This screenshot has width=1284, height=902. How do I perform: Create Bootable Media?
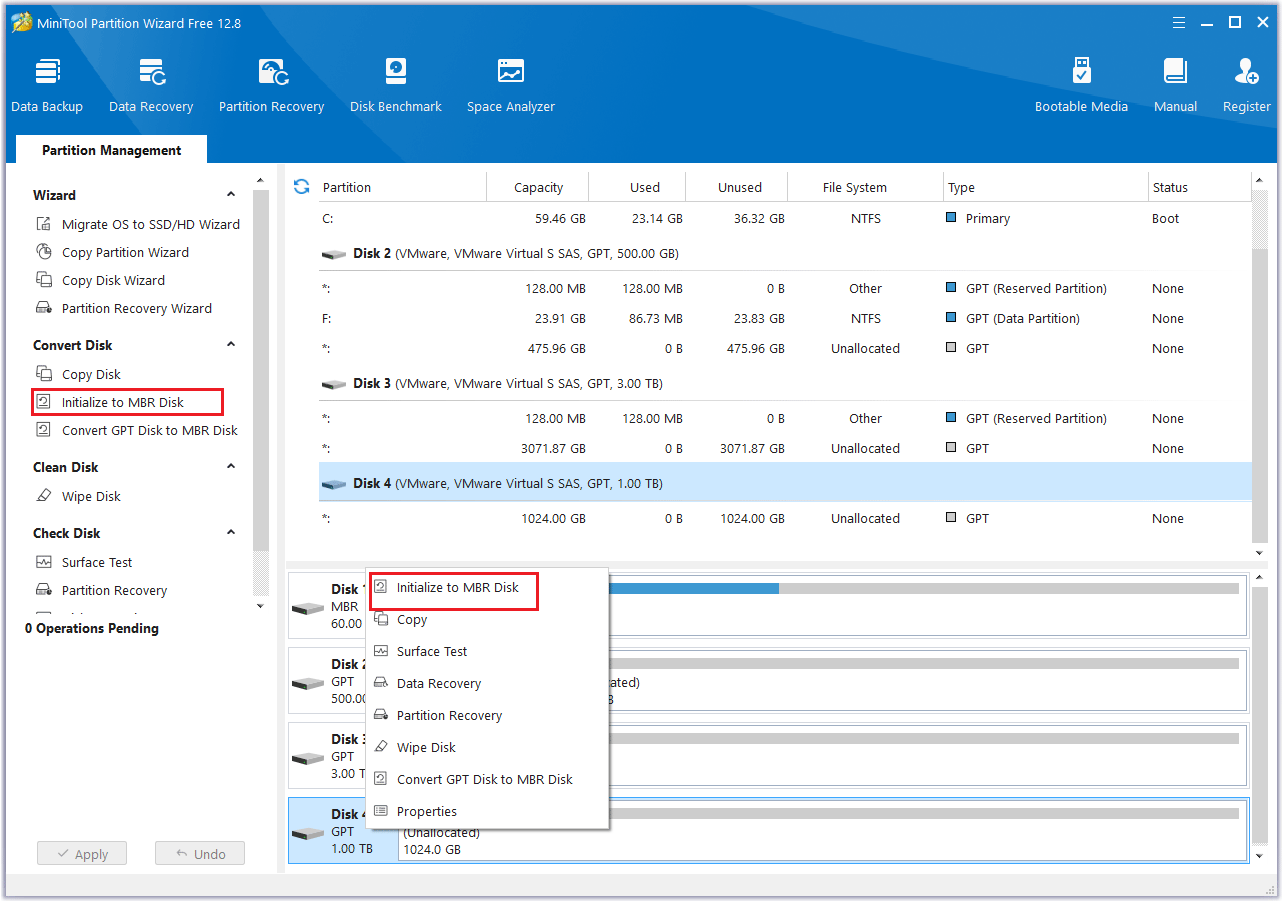(1081, 85)
